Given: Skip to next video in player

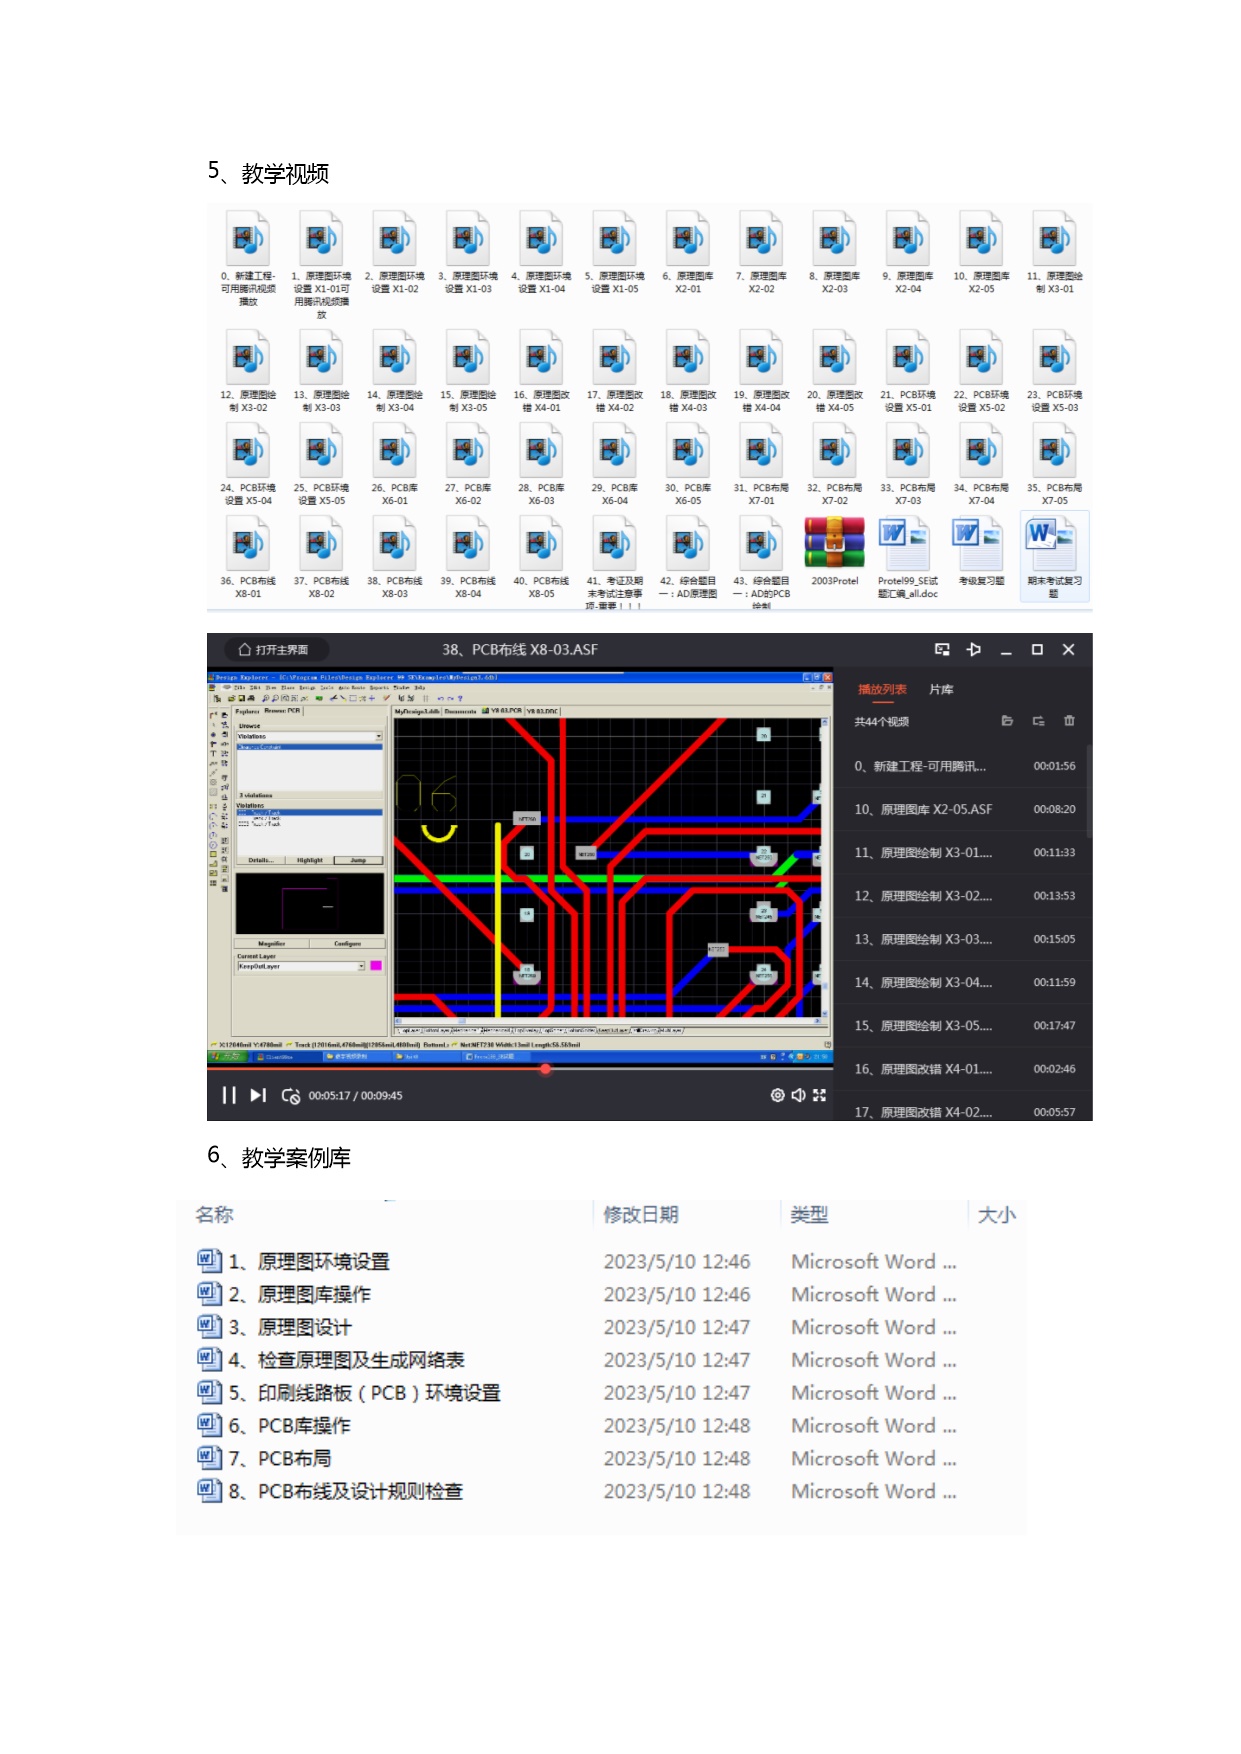Looking at the screenshot, I should point(258,1095).
